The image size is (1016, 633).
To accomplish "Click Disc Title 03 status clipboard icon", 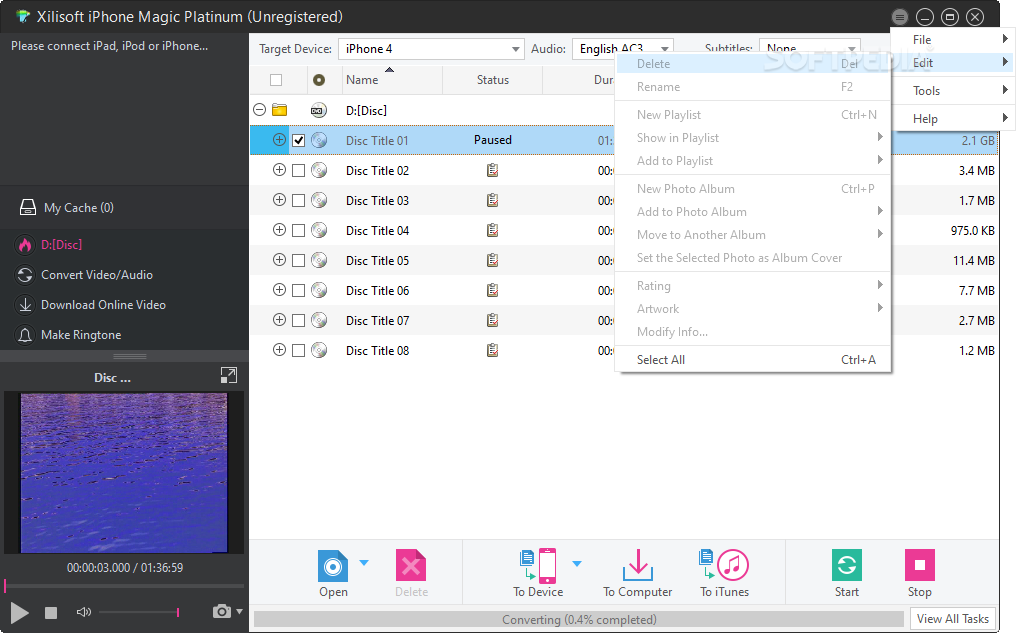I will [x=492, y=200].
